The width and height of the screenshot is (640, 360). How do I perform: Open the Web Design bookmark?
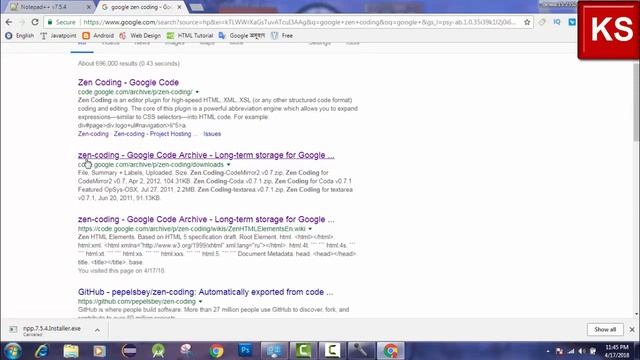[140, 36]
